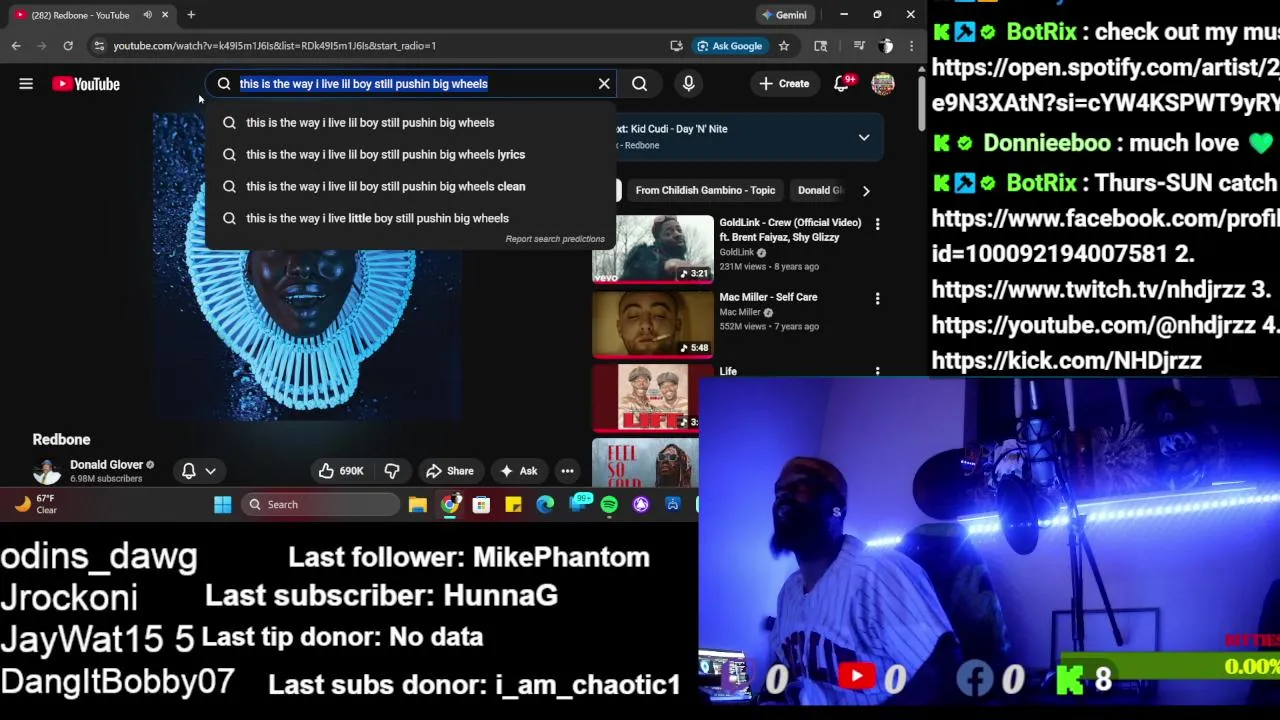Open Spotify from taskbar

[x=609, y=505]
